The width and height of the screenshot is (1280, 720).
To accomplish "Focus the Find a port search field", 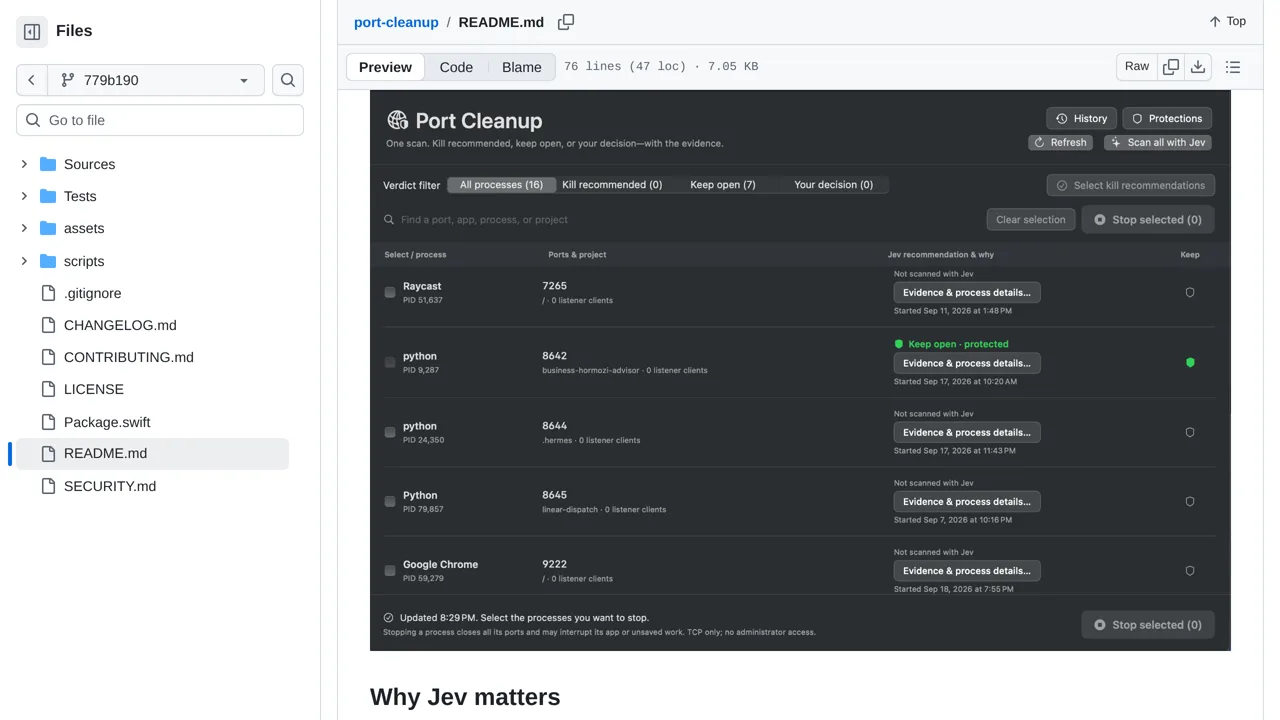I will point(680,220).
